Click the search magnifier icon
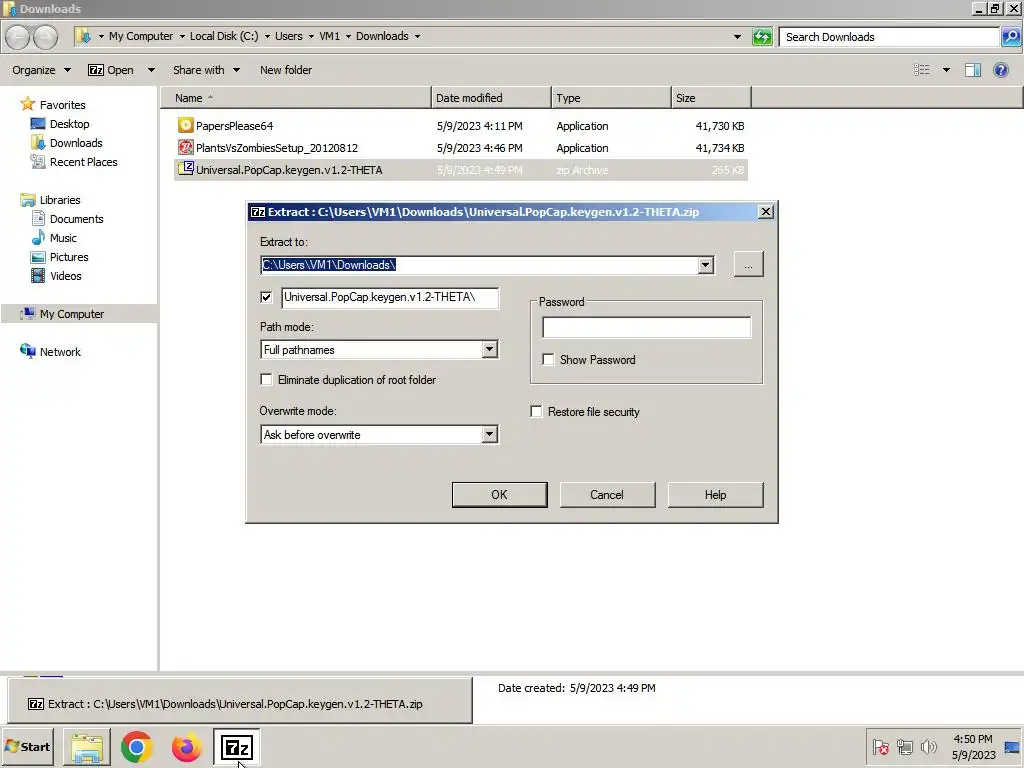The height and width of the screenshot is (768, 1024). (x=1010, y=37)
